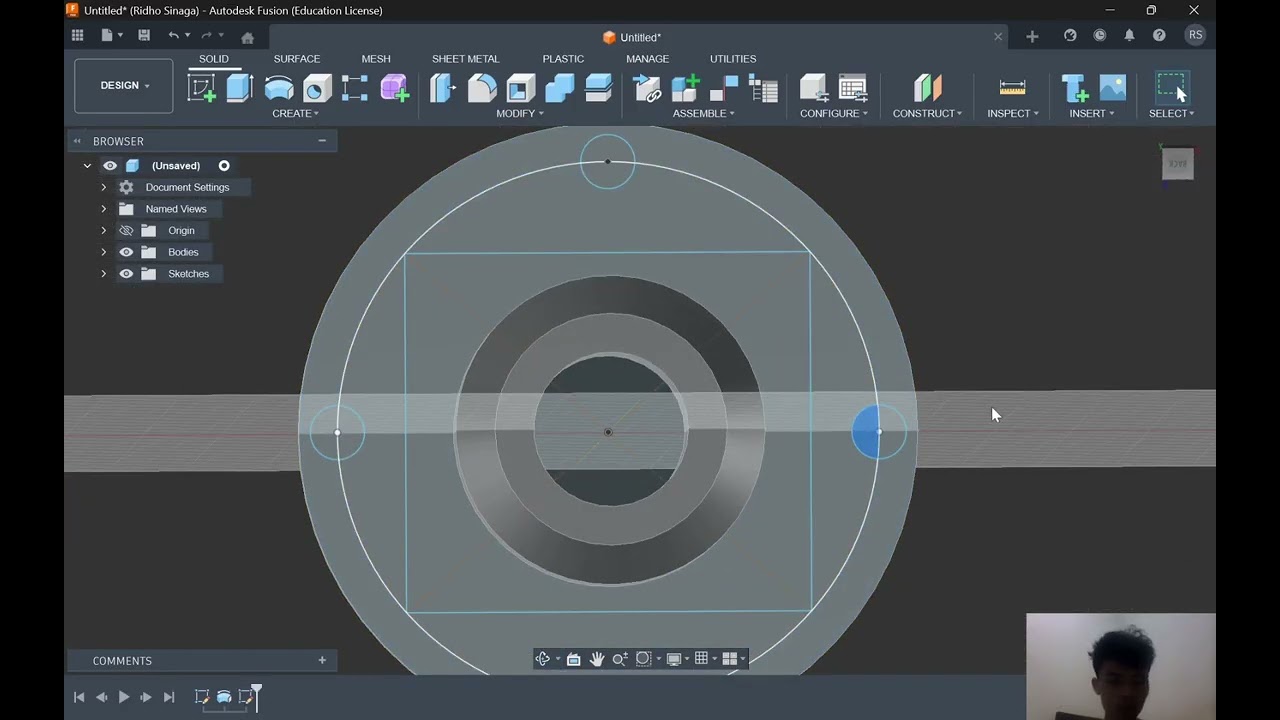Viewport: 1280px width, 720px height.
Task: Open the Help question mark
Action: coord(1159,35)
